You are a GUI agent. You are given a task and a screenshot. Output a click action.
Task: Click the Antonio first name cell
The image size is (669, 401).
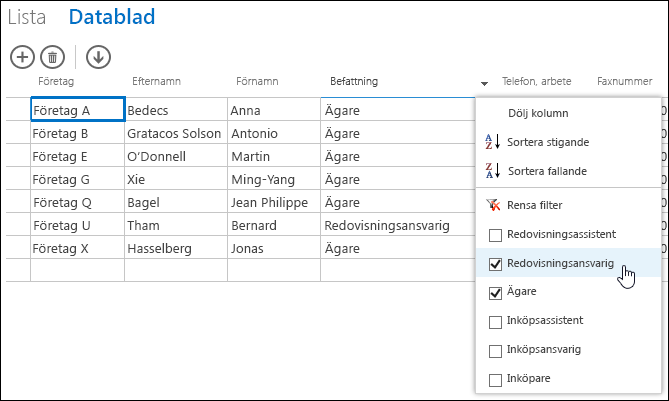click(274, 133)
